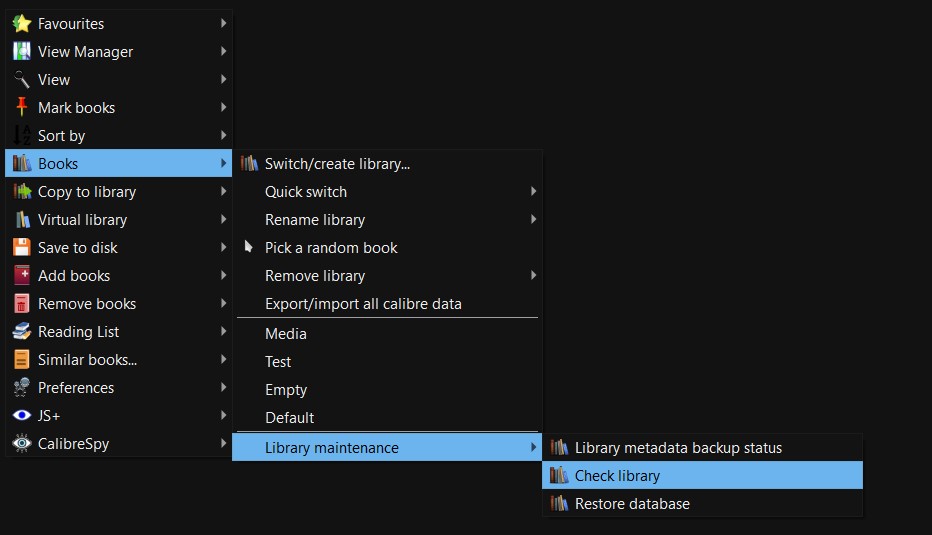Viewport: 932px width, 535px height.
Task: Click the red pin Mark books icon
Action: click(x=21, y=108)
